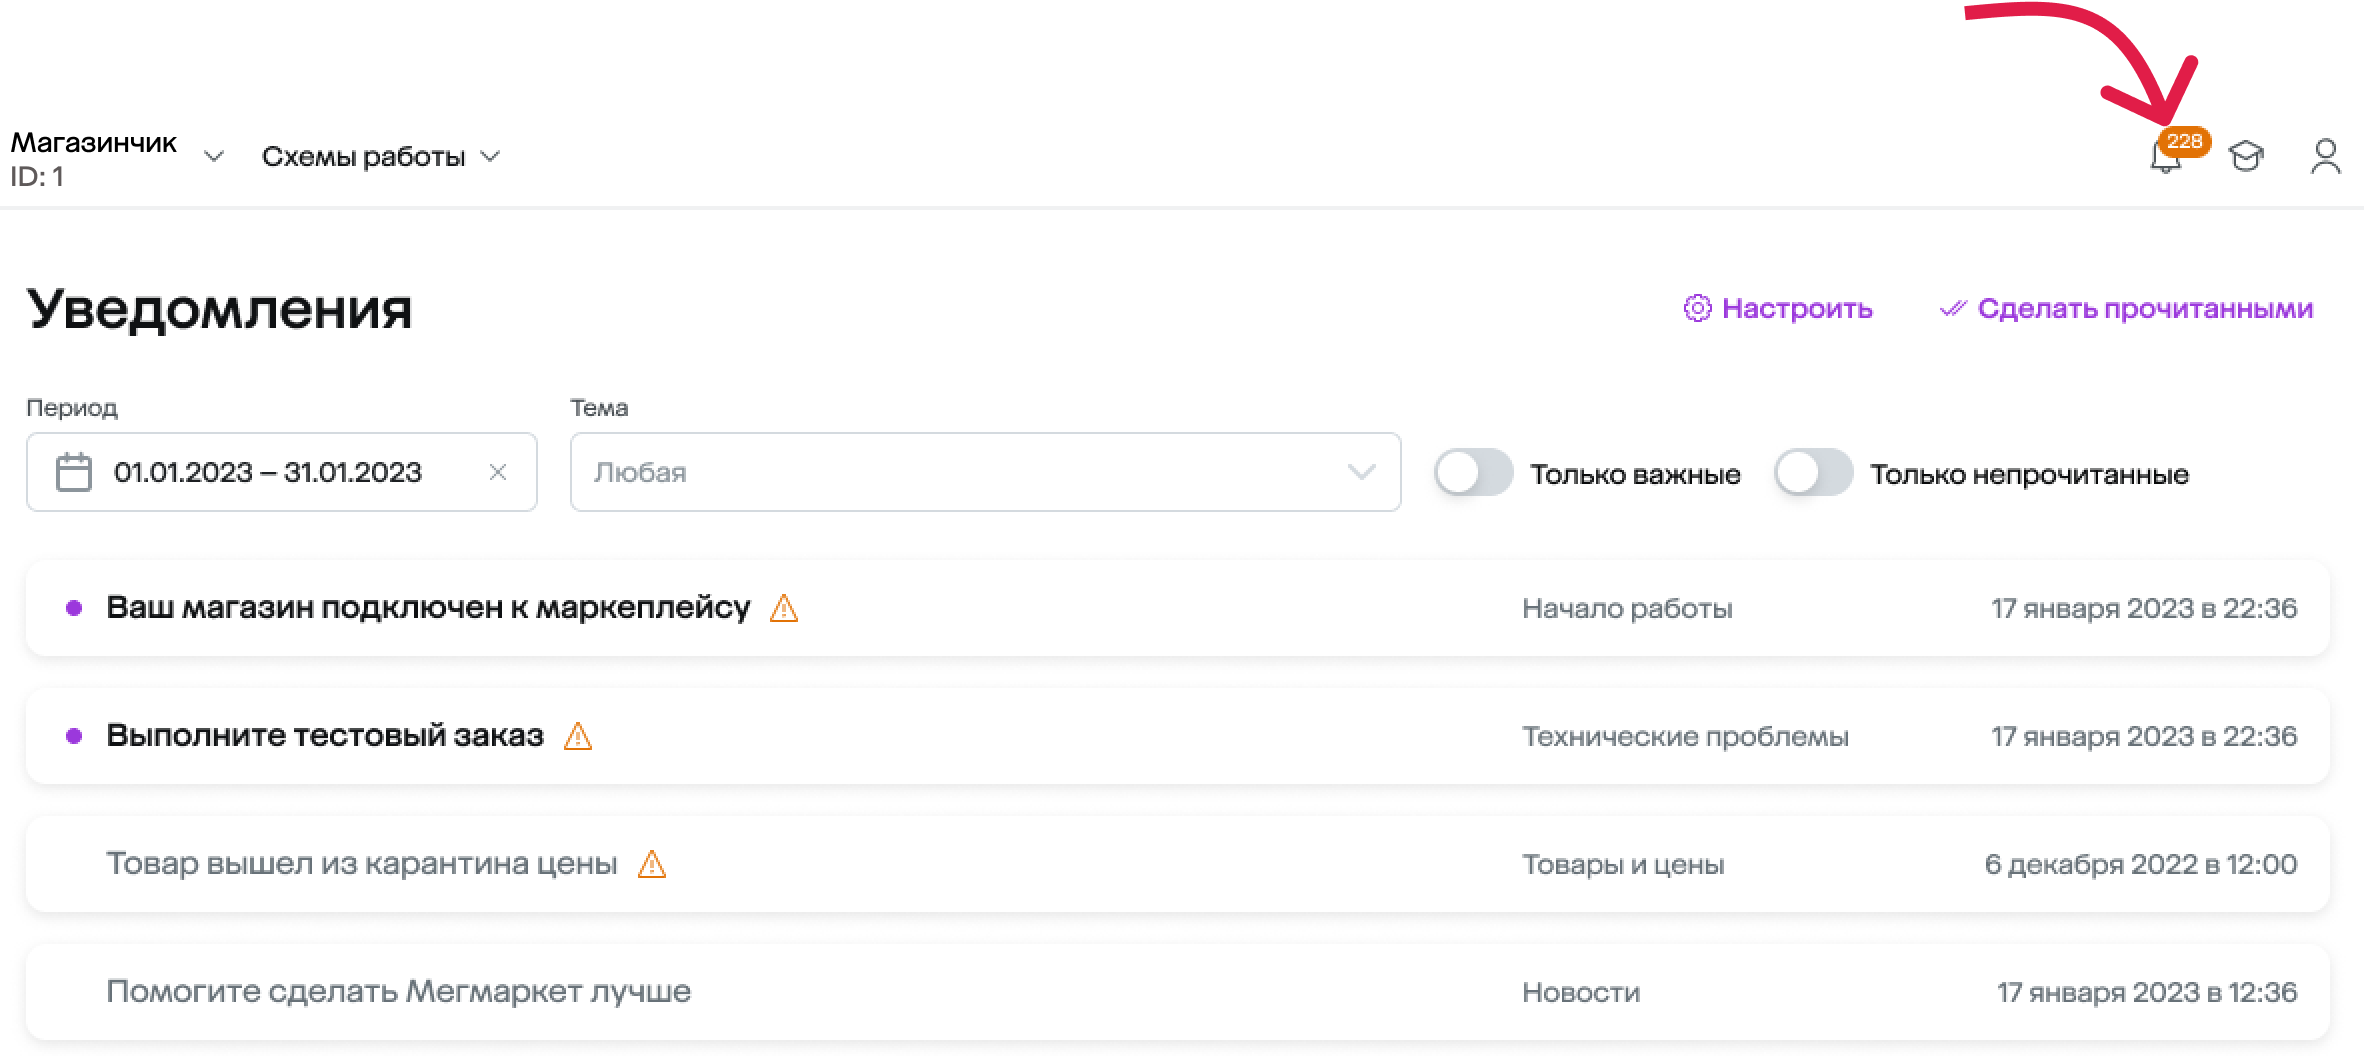
Task: Open Настроить notification settings
Action: click(x=1796, y=308)
